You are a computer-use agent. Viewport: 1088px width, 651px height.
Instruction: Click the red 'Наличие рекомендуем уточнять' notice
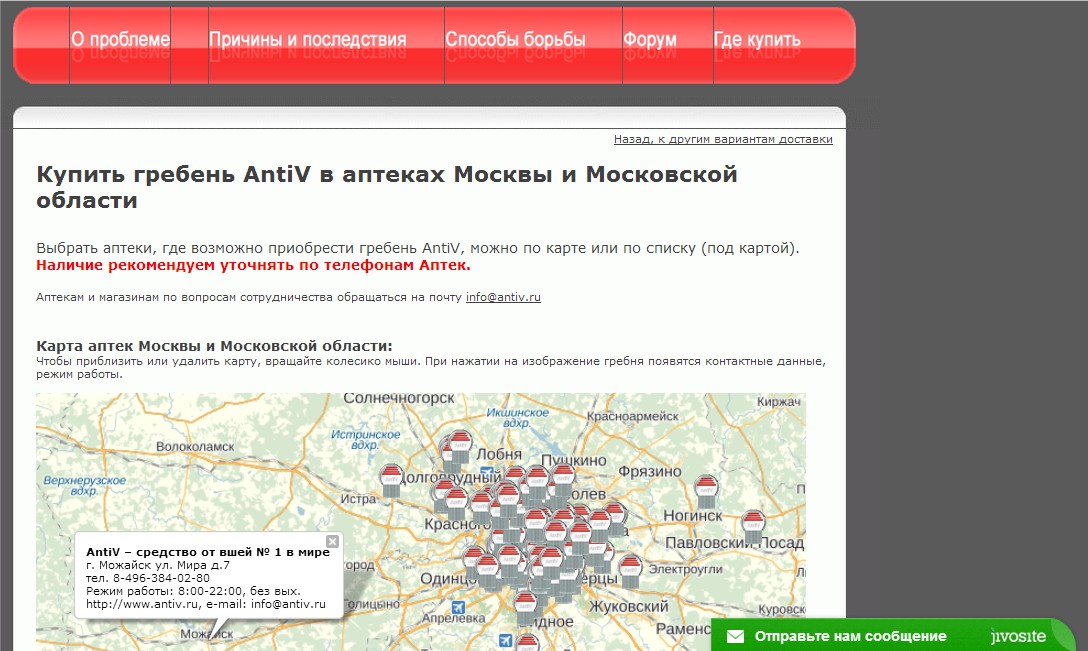coord(253,265)
